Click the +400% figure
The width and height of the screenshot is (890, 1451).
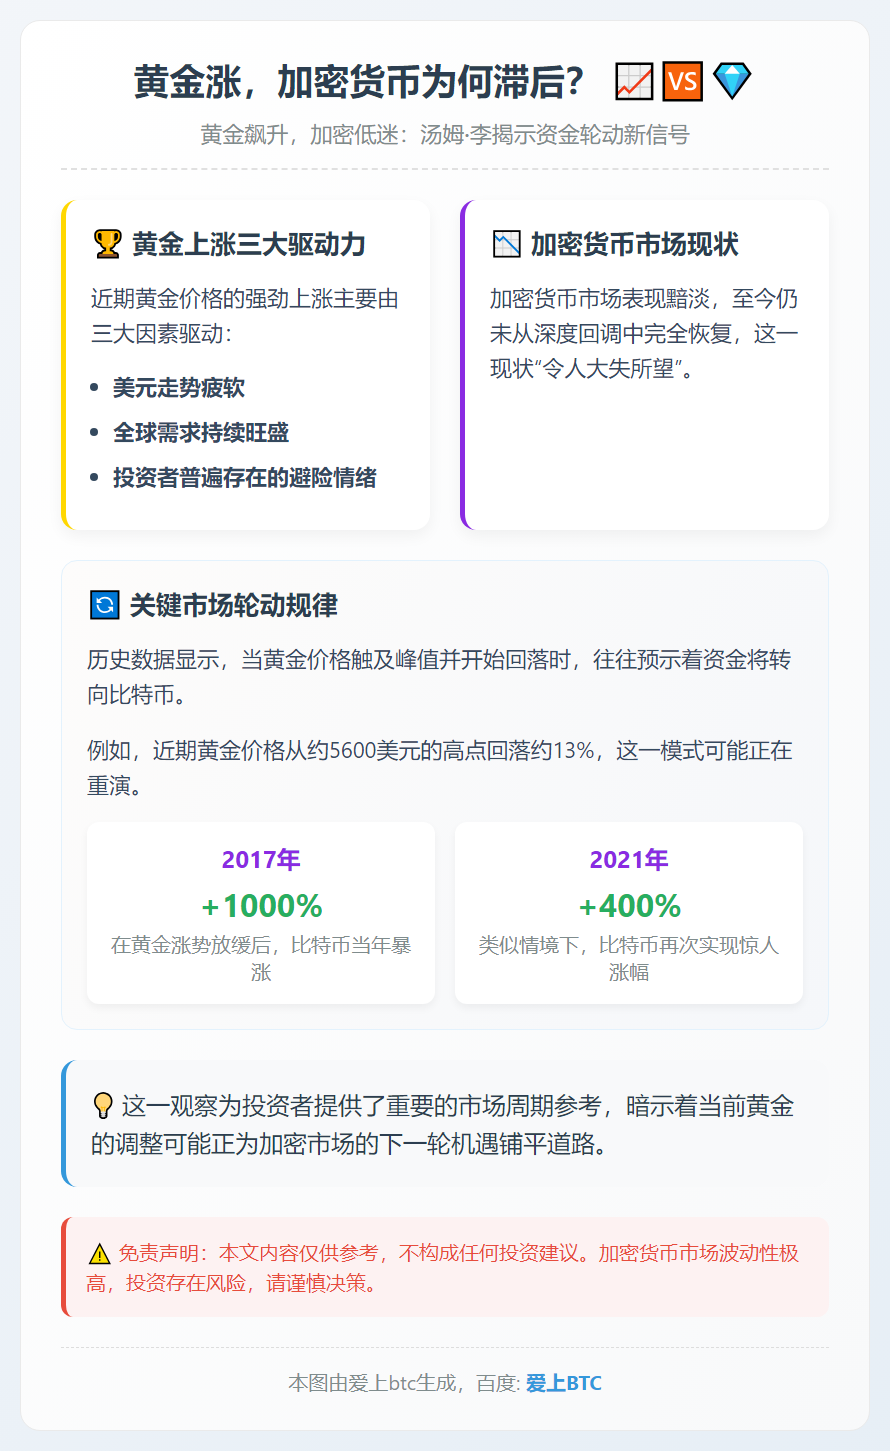click(629, 906)
